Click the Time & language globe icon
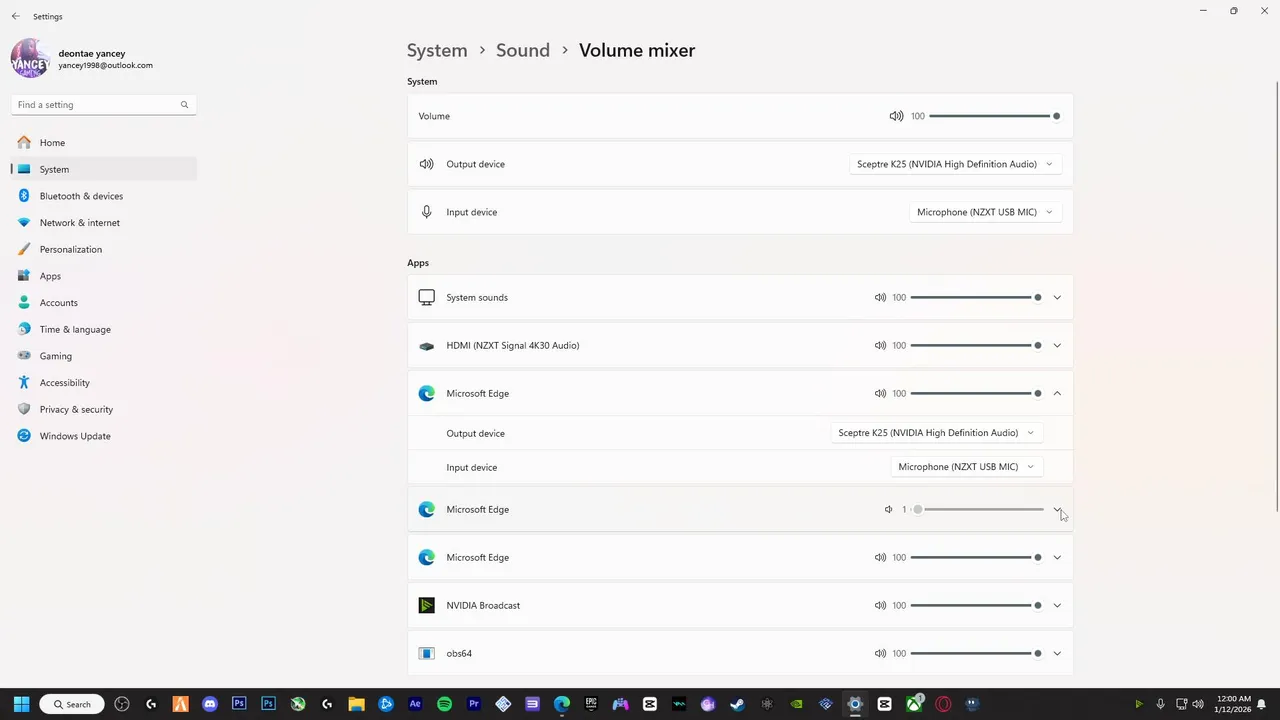 (x=24, y=329)
